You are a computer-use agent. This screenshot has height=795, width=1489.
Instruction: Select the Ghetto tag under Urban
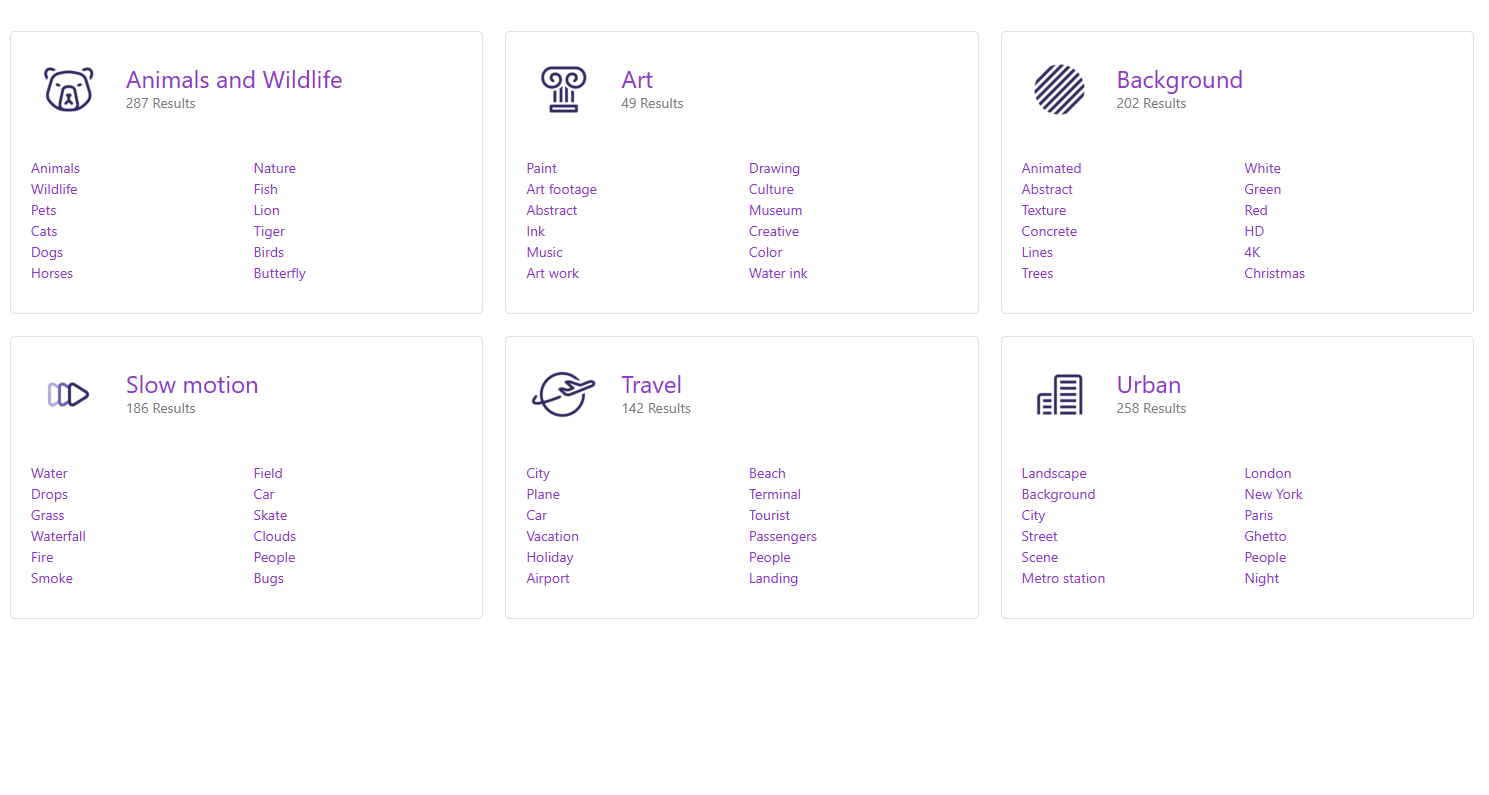coord(1265,536)
